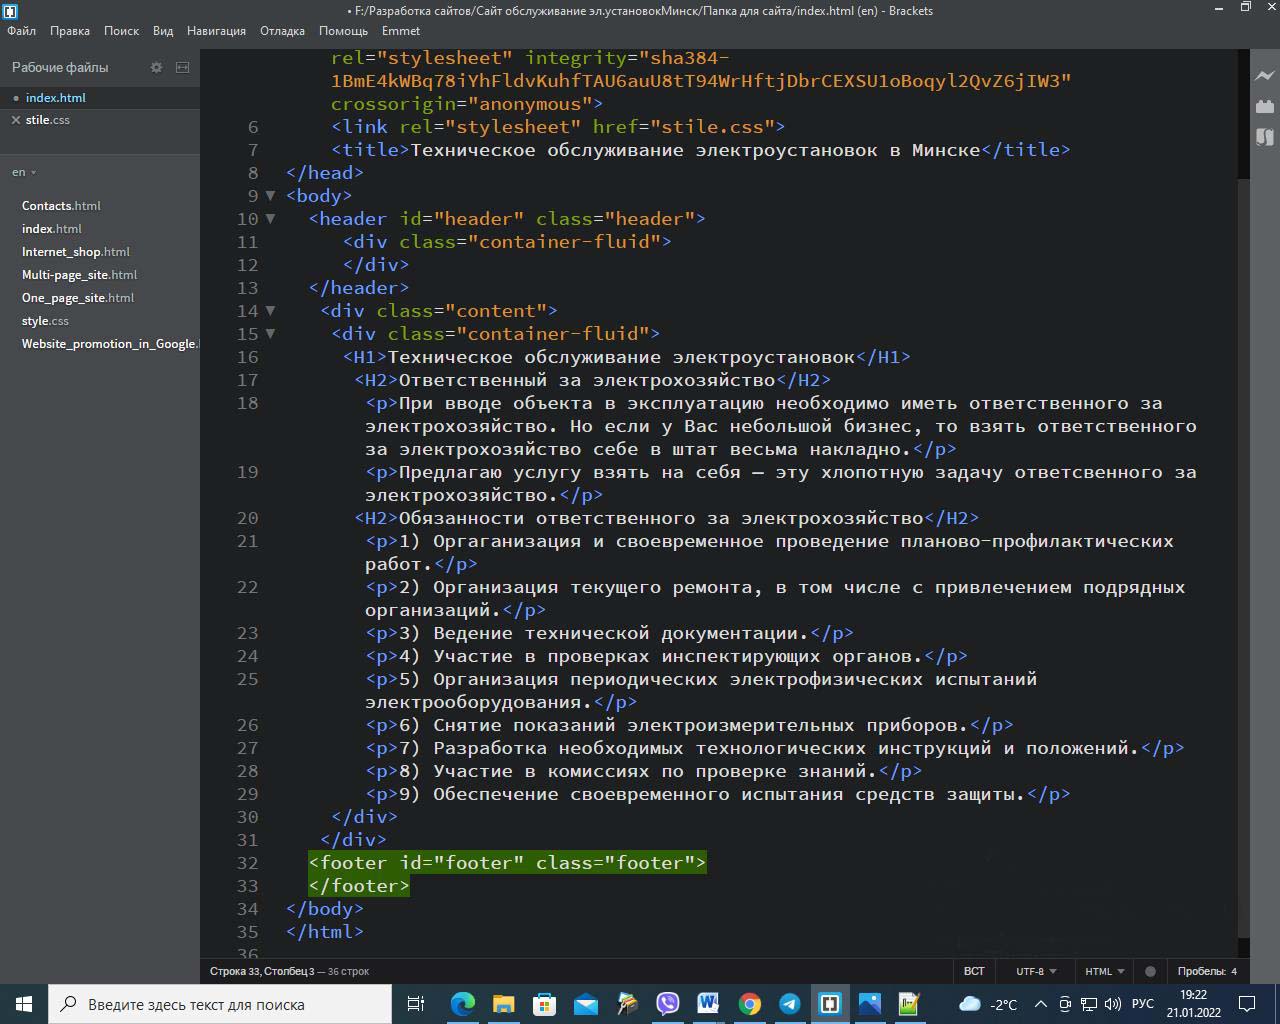The image size is (1280, 1024).
Task: Open the HTML language mode dropdown
Action: pyautogui.click(x=1104, y=971)
